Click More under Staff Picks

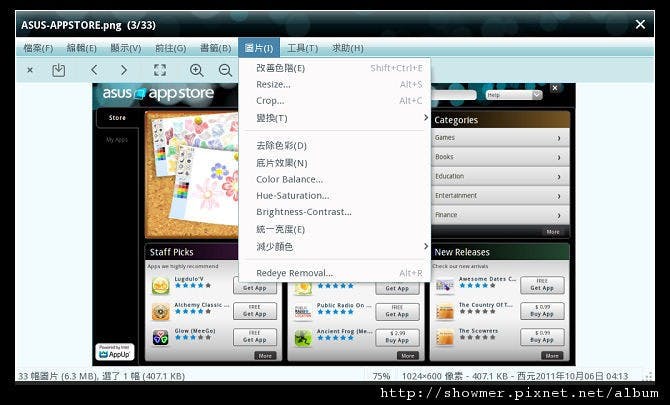tap(265, 355)
